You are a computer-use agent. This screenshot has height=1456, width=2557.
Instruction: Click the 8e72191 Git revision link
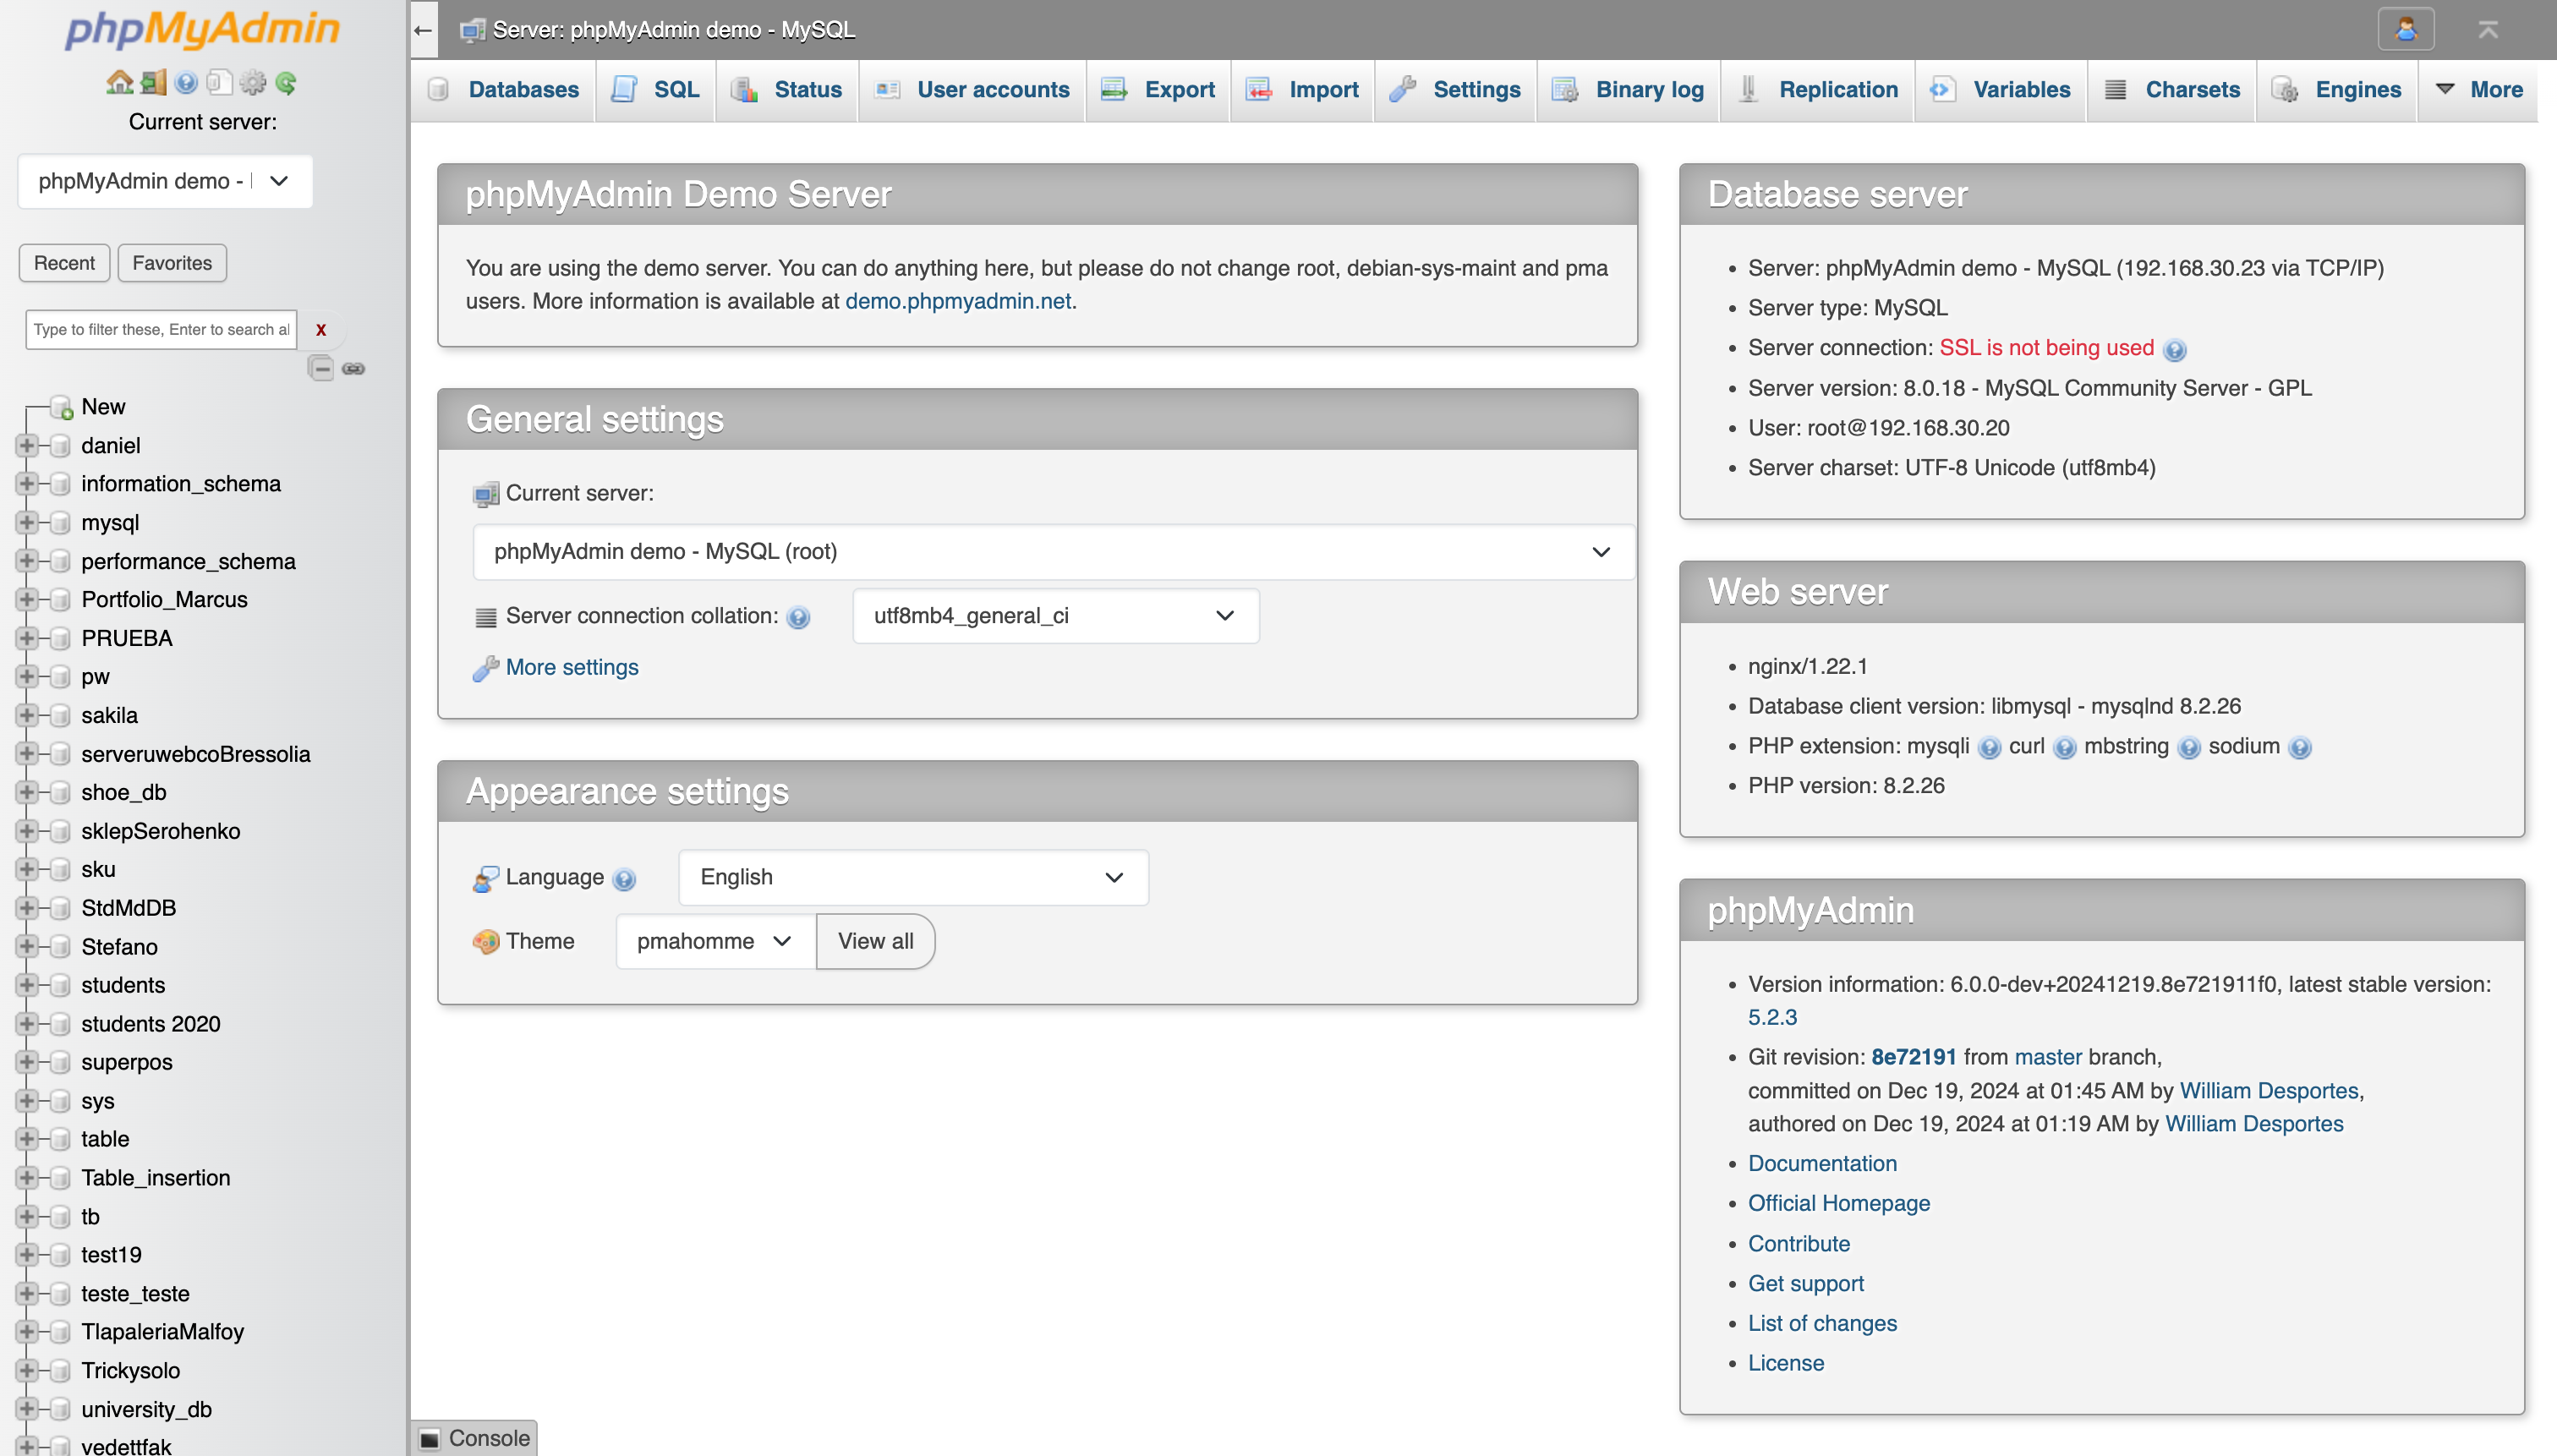[x=1913, y=1057]
